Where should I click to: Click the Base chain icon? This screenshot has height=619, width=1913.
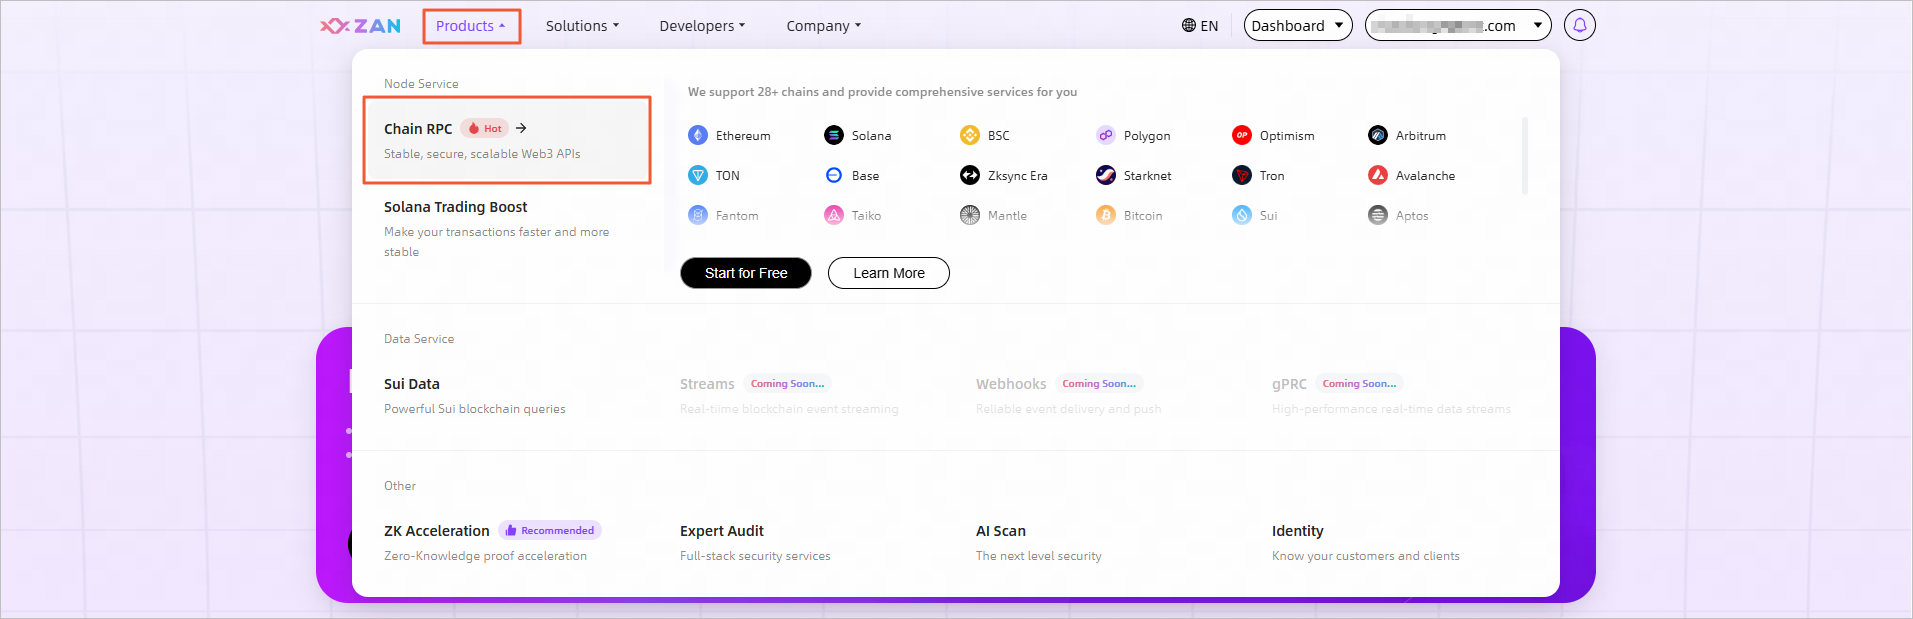[834, 175]
